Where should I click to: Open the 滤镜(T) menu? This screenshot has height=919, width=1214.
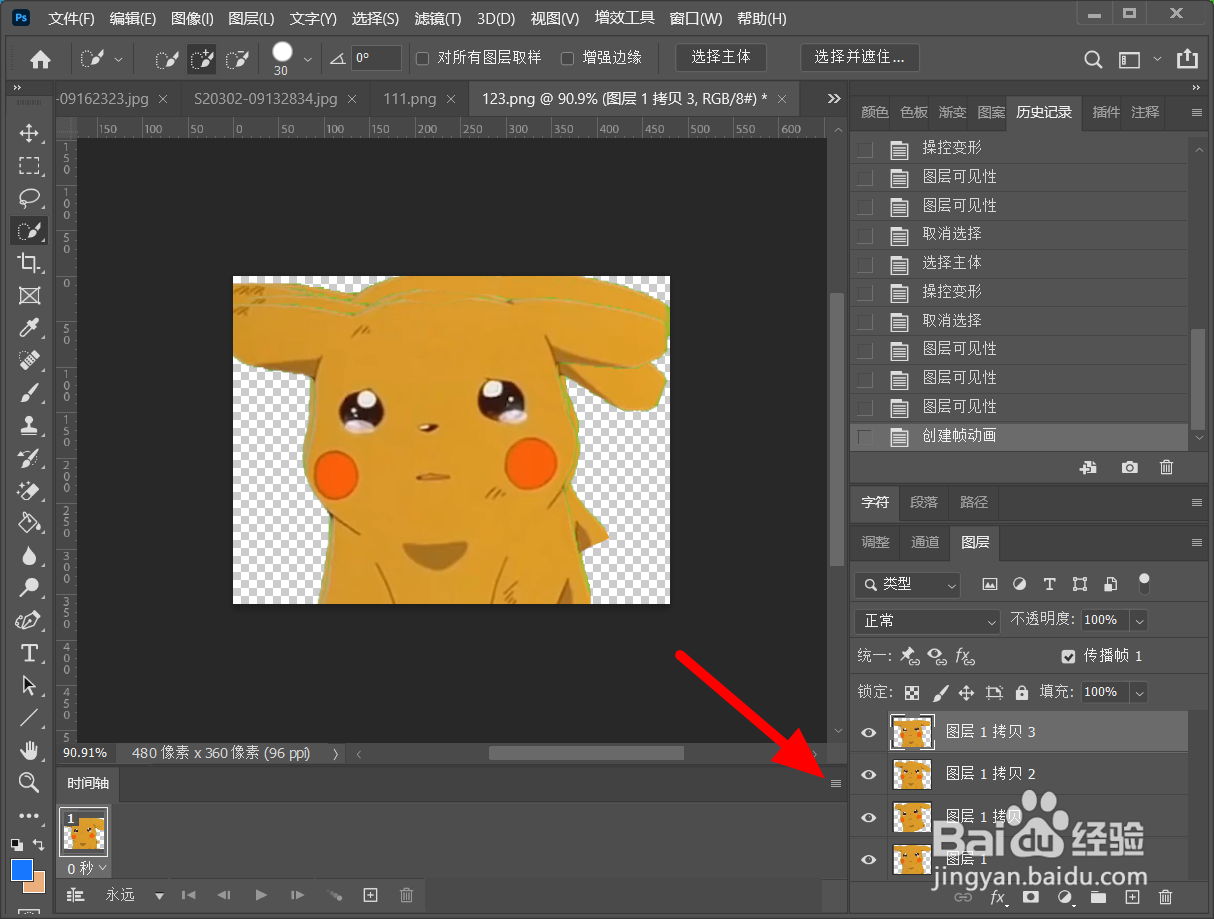[437, 18]
